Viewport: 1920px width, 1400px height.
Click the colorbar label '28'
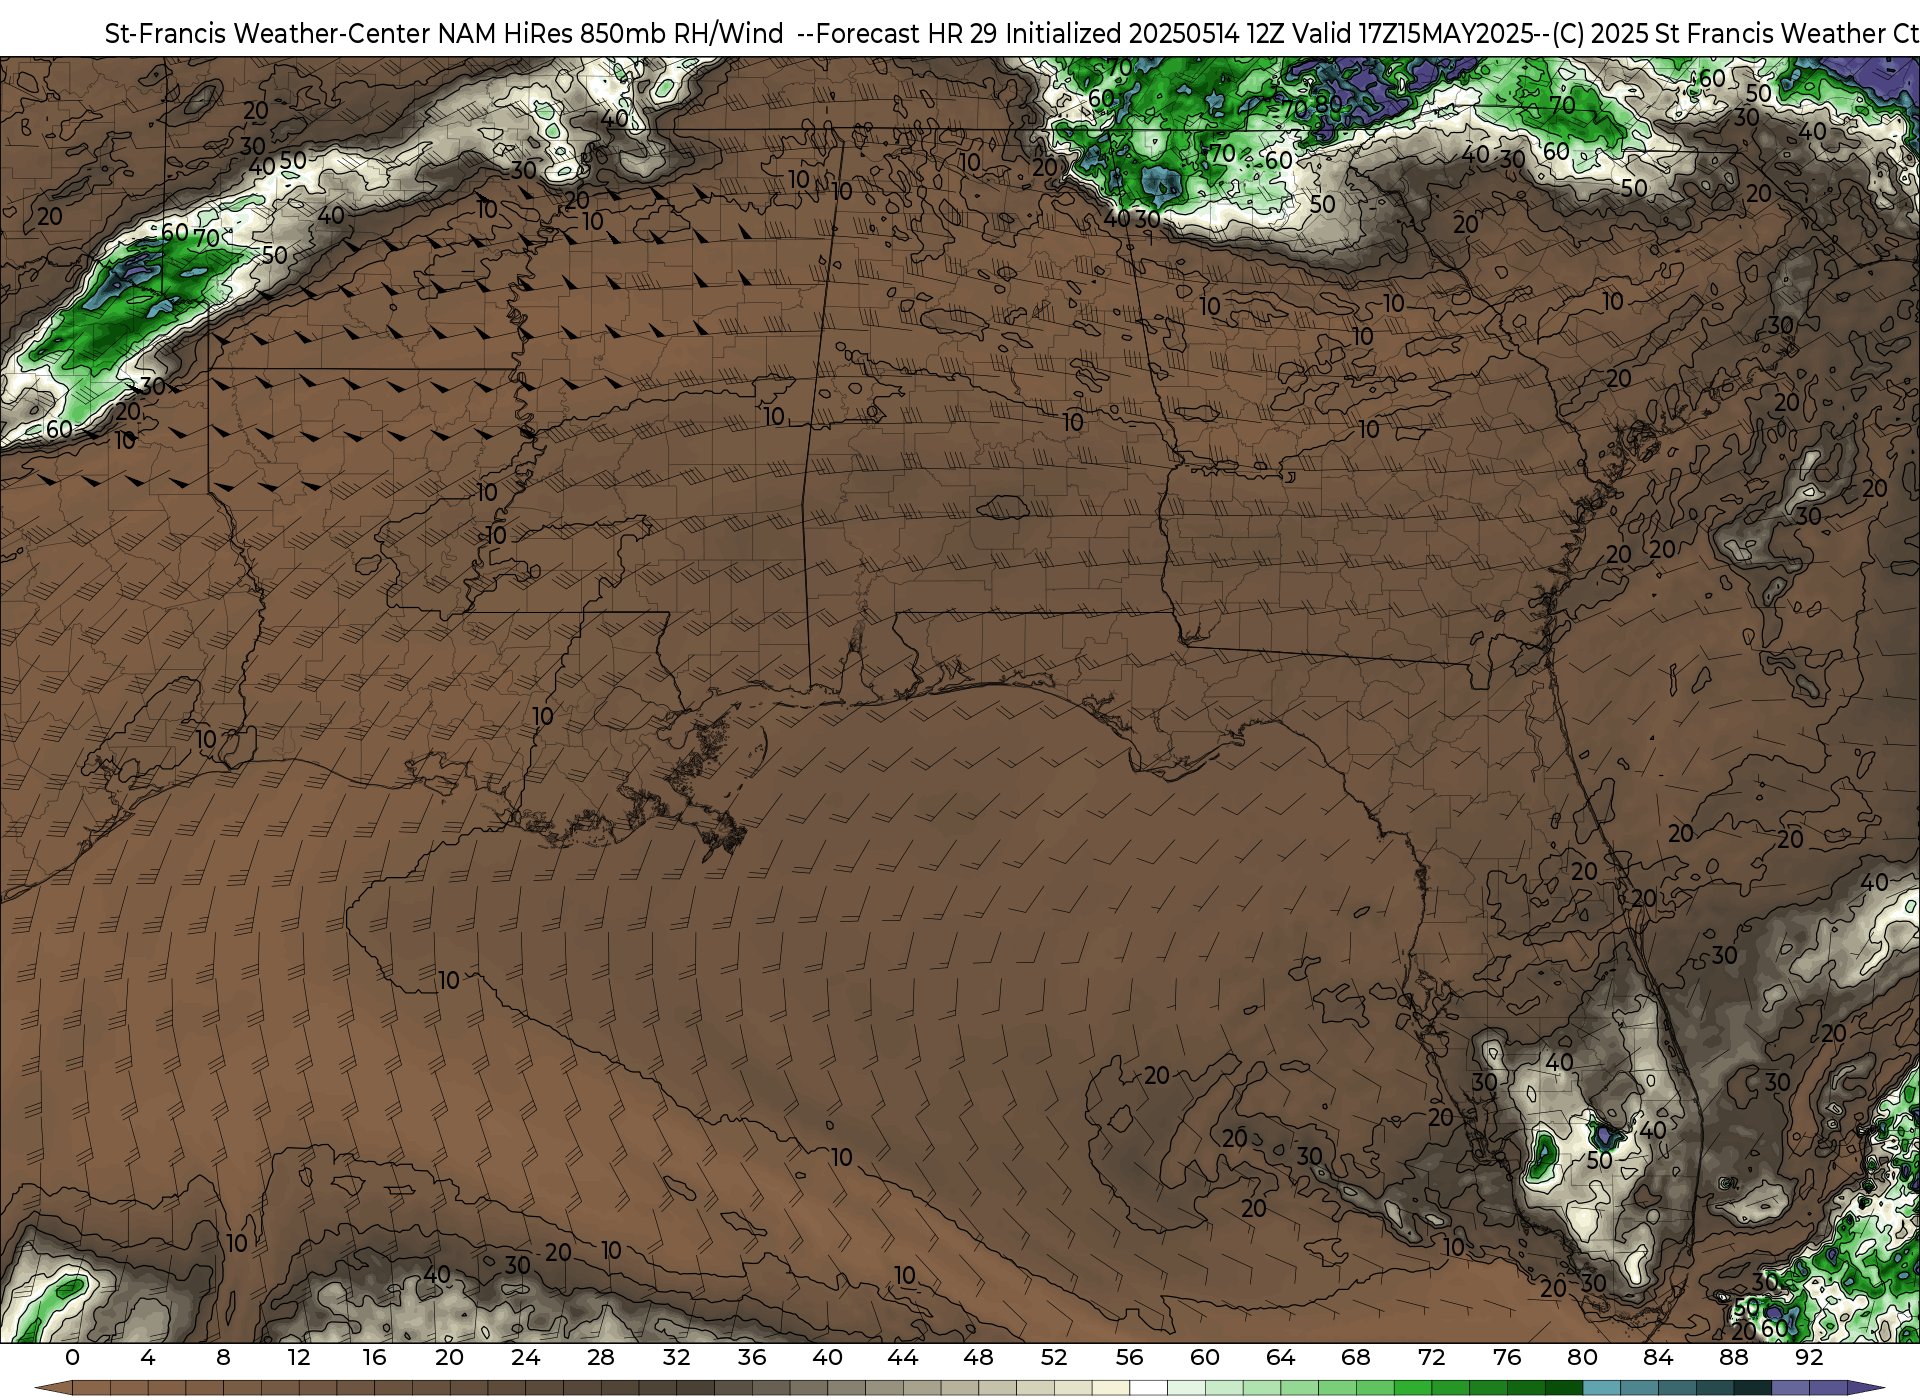601,1358
